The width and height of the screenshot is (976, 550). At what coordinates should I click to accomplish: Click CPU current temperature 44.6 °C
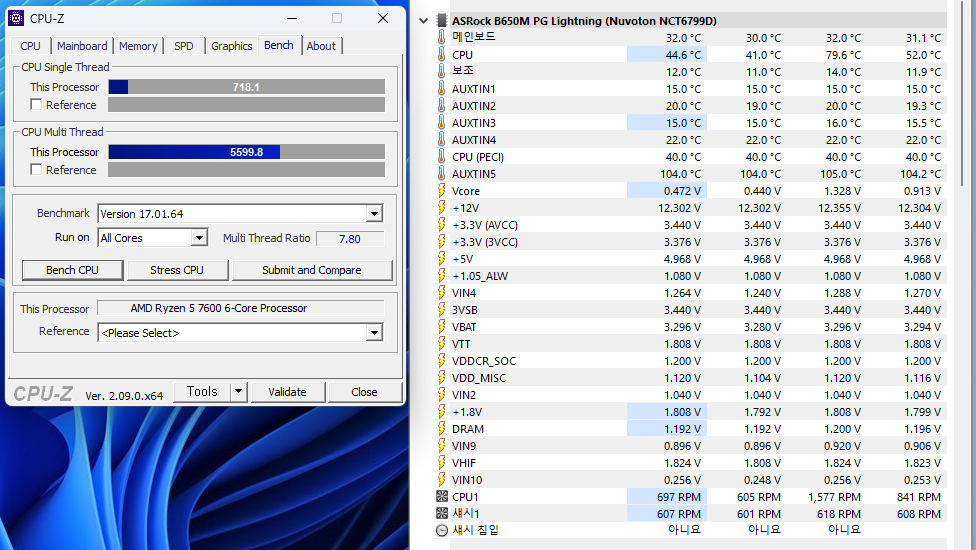[x=683, y=55]
